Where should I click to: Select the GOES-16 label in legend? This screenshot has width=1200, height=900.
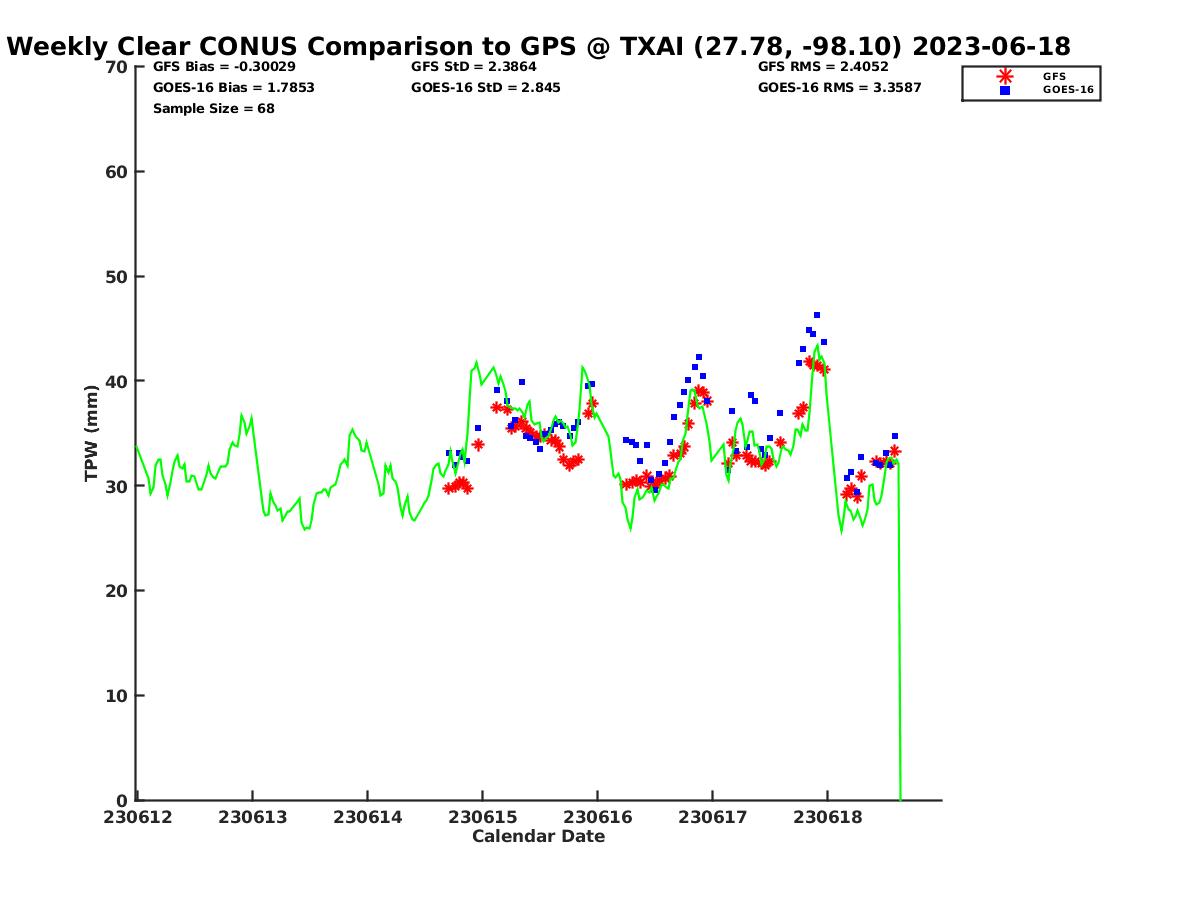(1067, 90)
